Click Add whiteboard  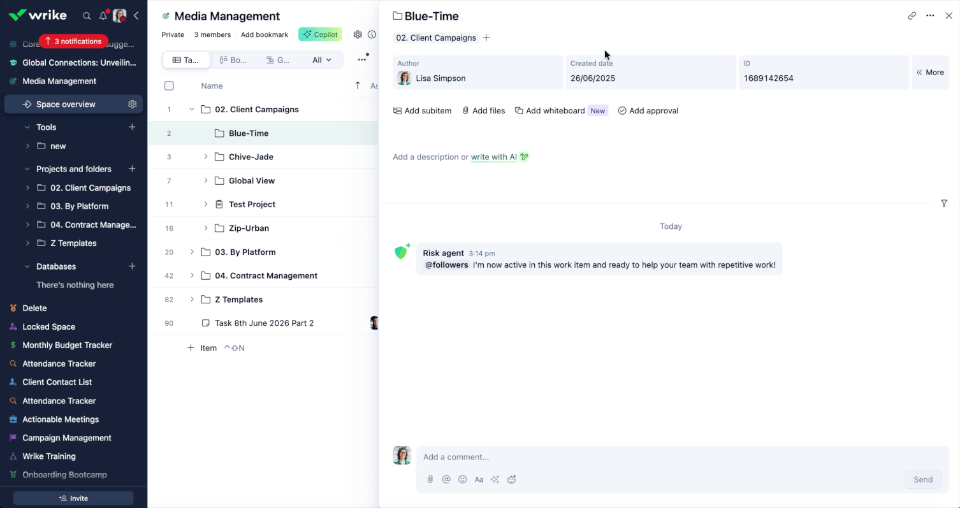pos(550,111)
